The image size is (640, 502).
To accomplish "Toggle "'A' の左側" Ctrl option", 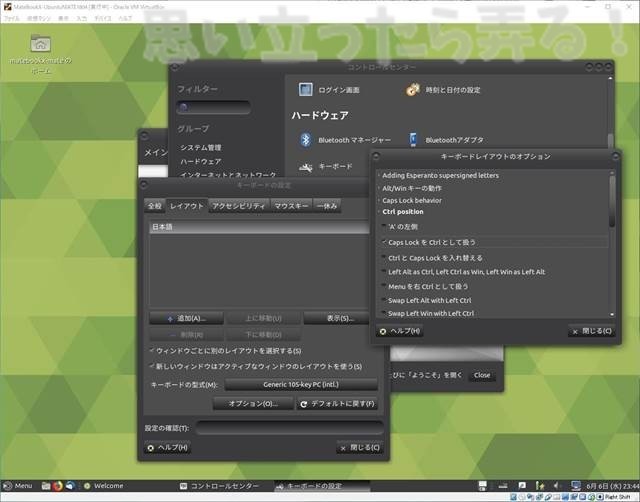I will 384,227.
